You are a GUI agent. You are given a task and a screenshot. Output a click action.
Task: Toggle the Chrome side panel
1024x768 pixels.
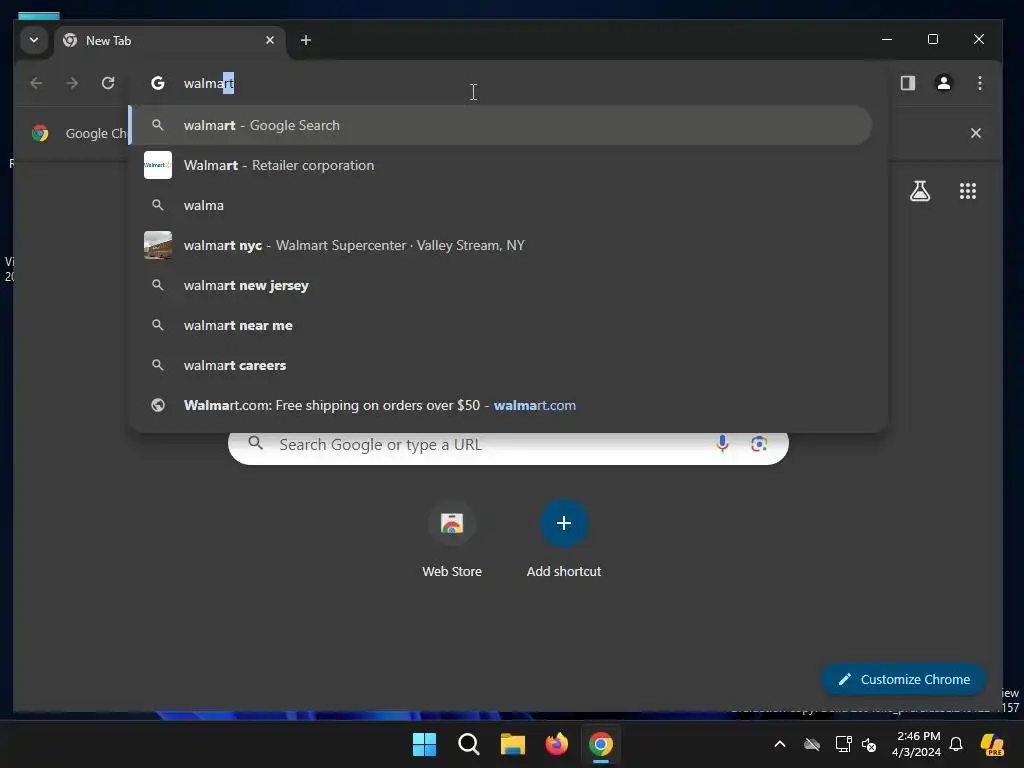point(908,83)
